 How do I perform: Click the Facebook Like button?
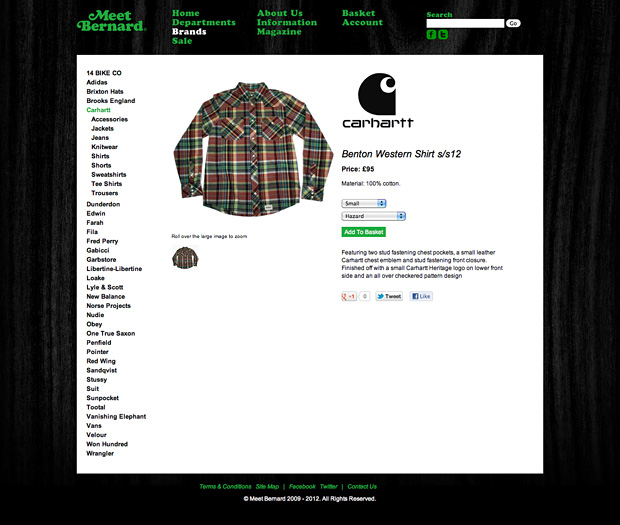tap(421, 296)
